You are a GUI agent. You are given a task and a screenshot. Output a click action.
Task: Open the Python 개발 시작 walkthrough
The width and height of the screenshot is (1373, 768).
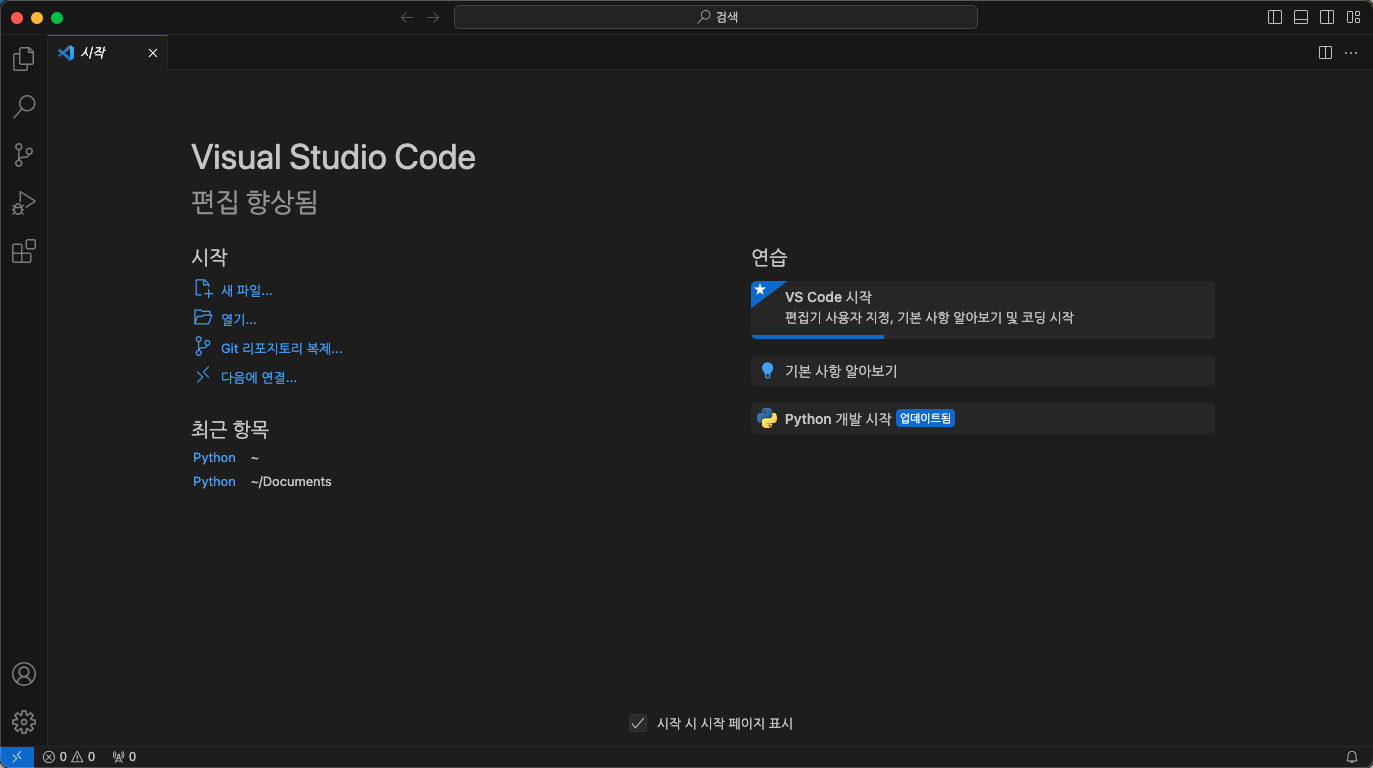click(x=982, y=418)
